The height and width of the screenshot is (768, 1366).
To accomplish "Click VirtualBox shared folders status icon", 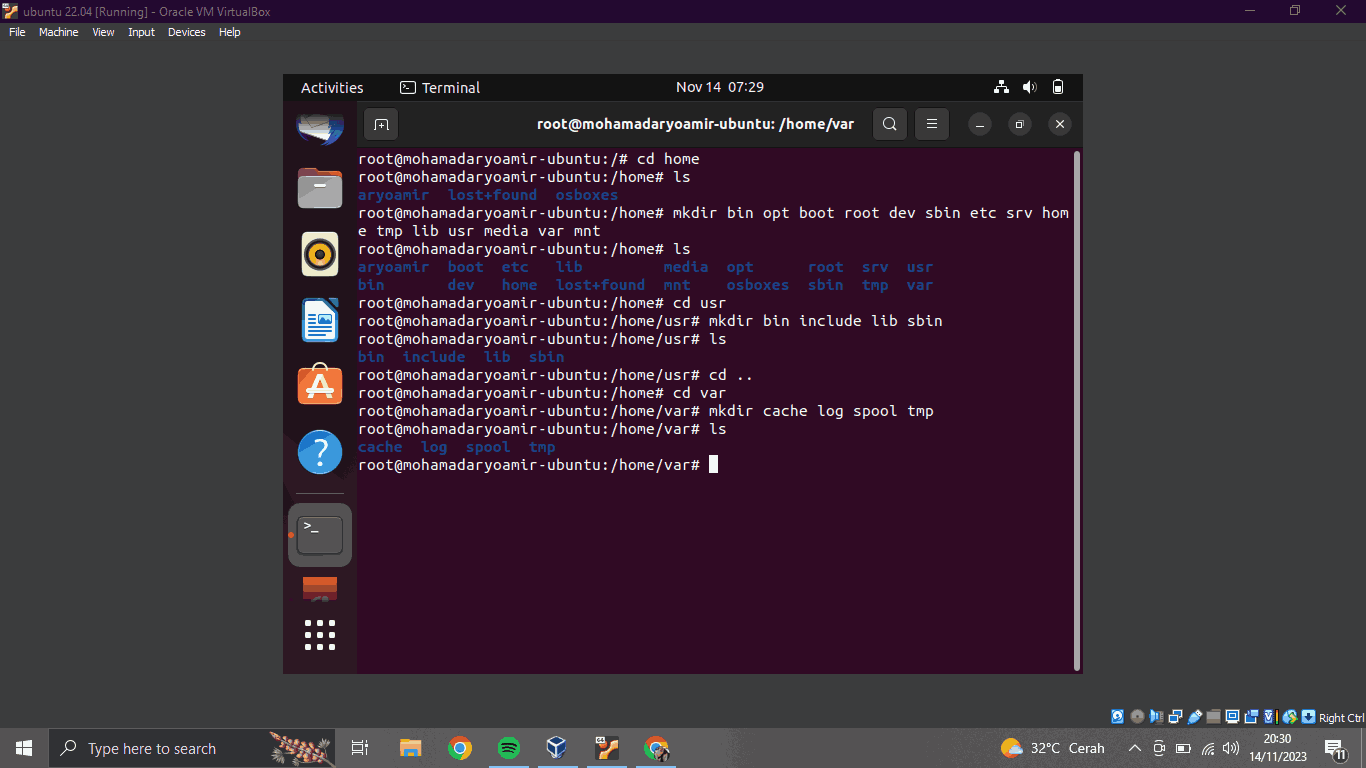I will 1213,717.
